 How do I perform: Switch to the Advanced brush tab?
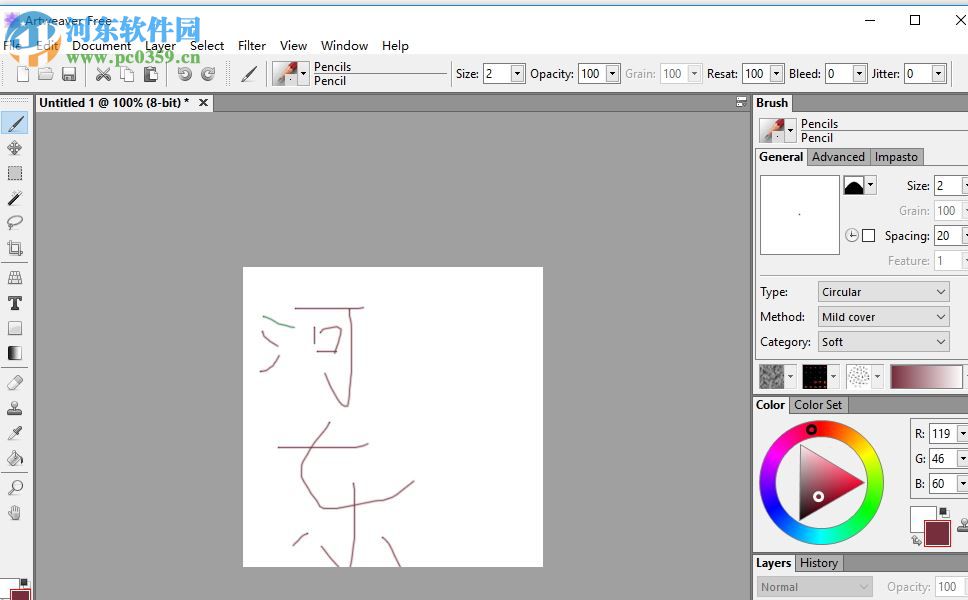tap(838, 157)
